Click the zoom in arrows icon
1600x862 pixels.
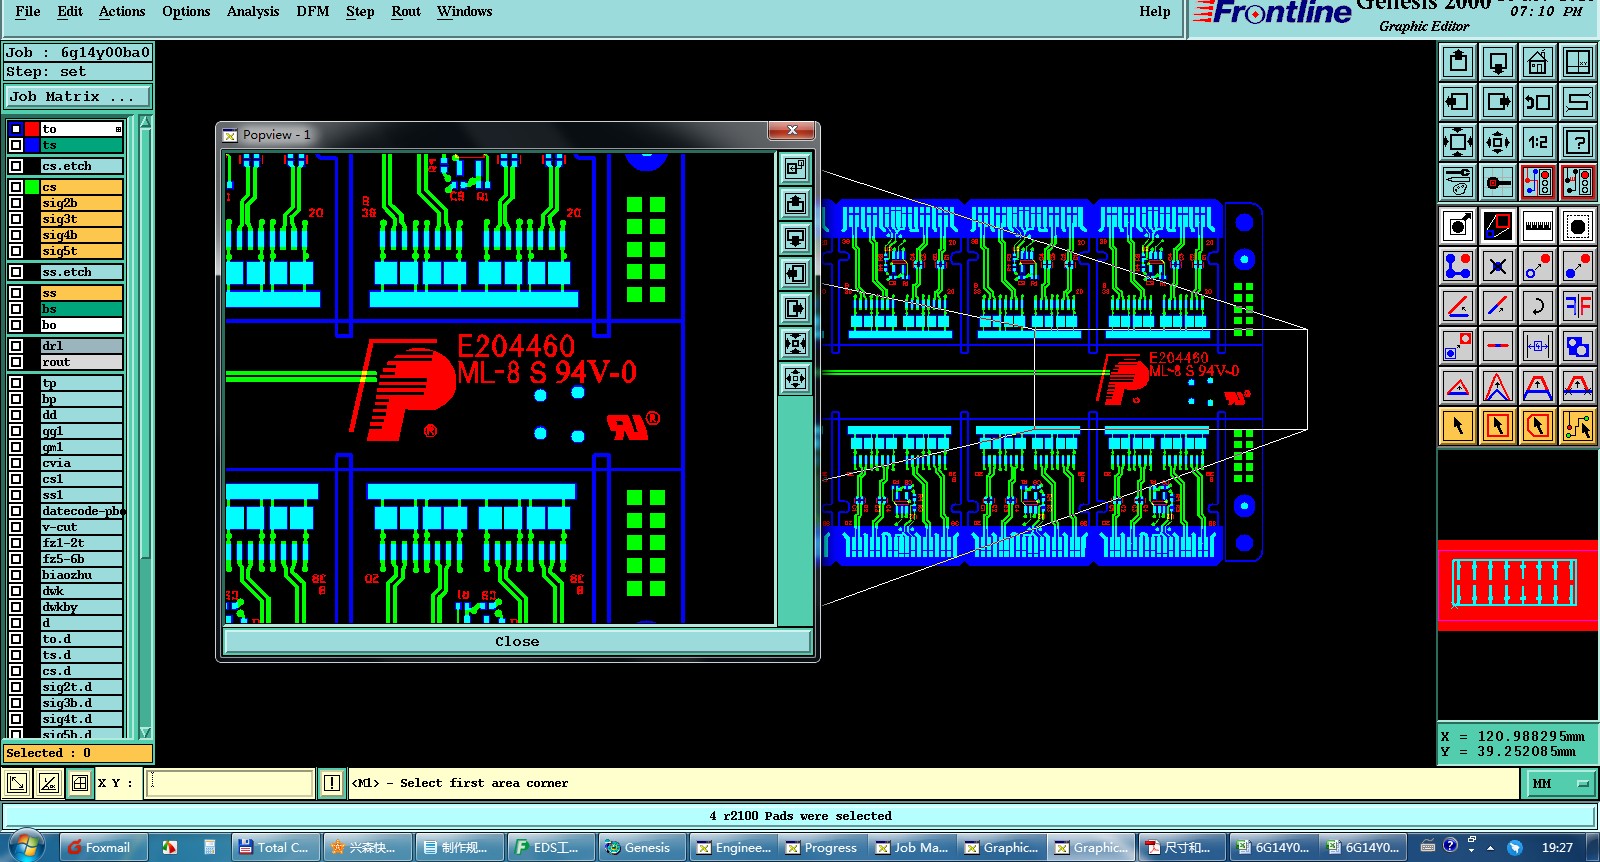click(1458, 142)
